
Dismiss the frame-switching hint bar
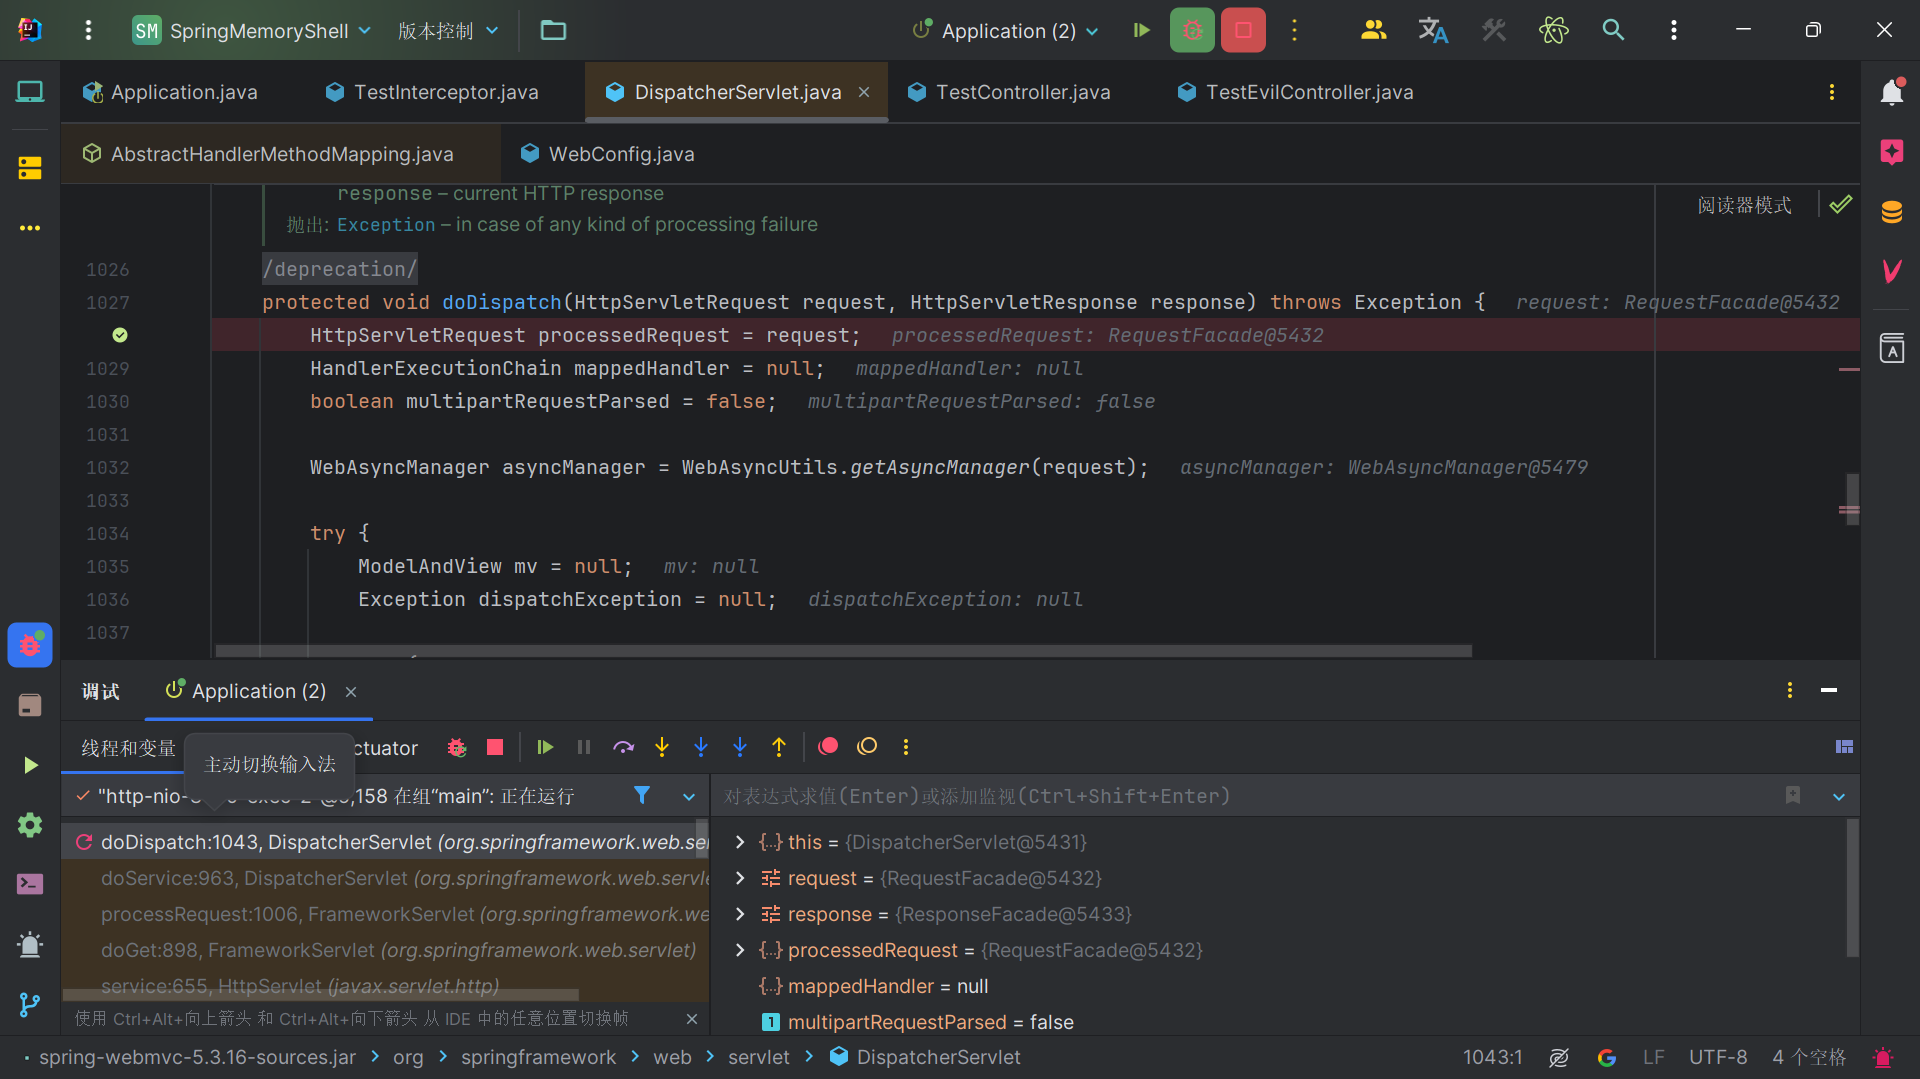692,1018
